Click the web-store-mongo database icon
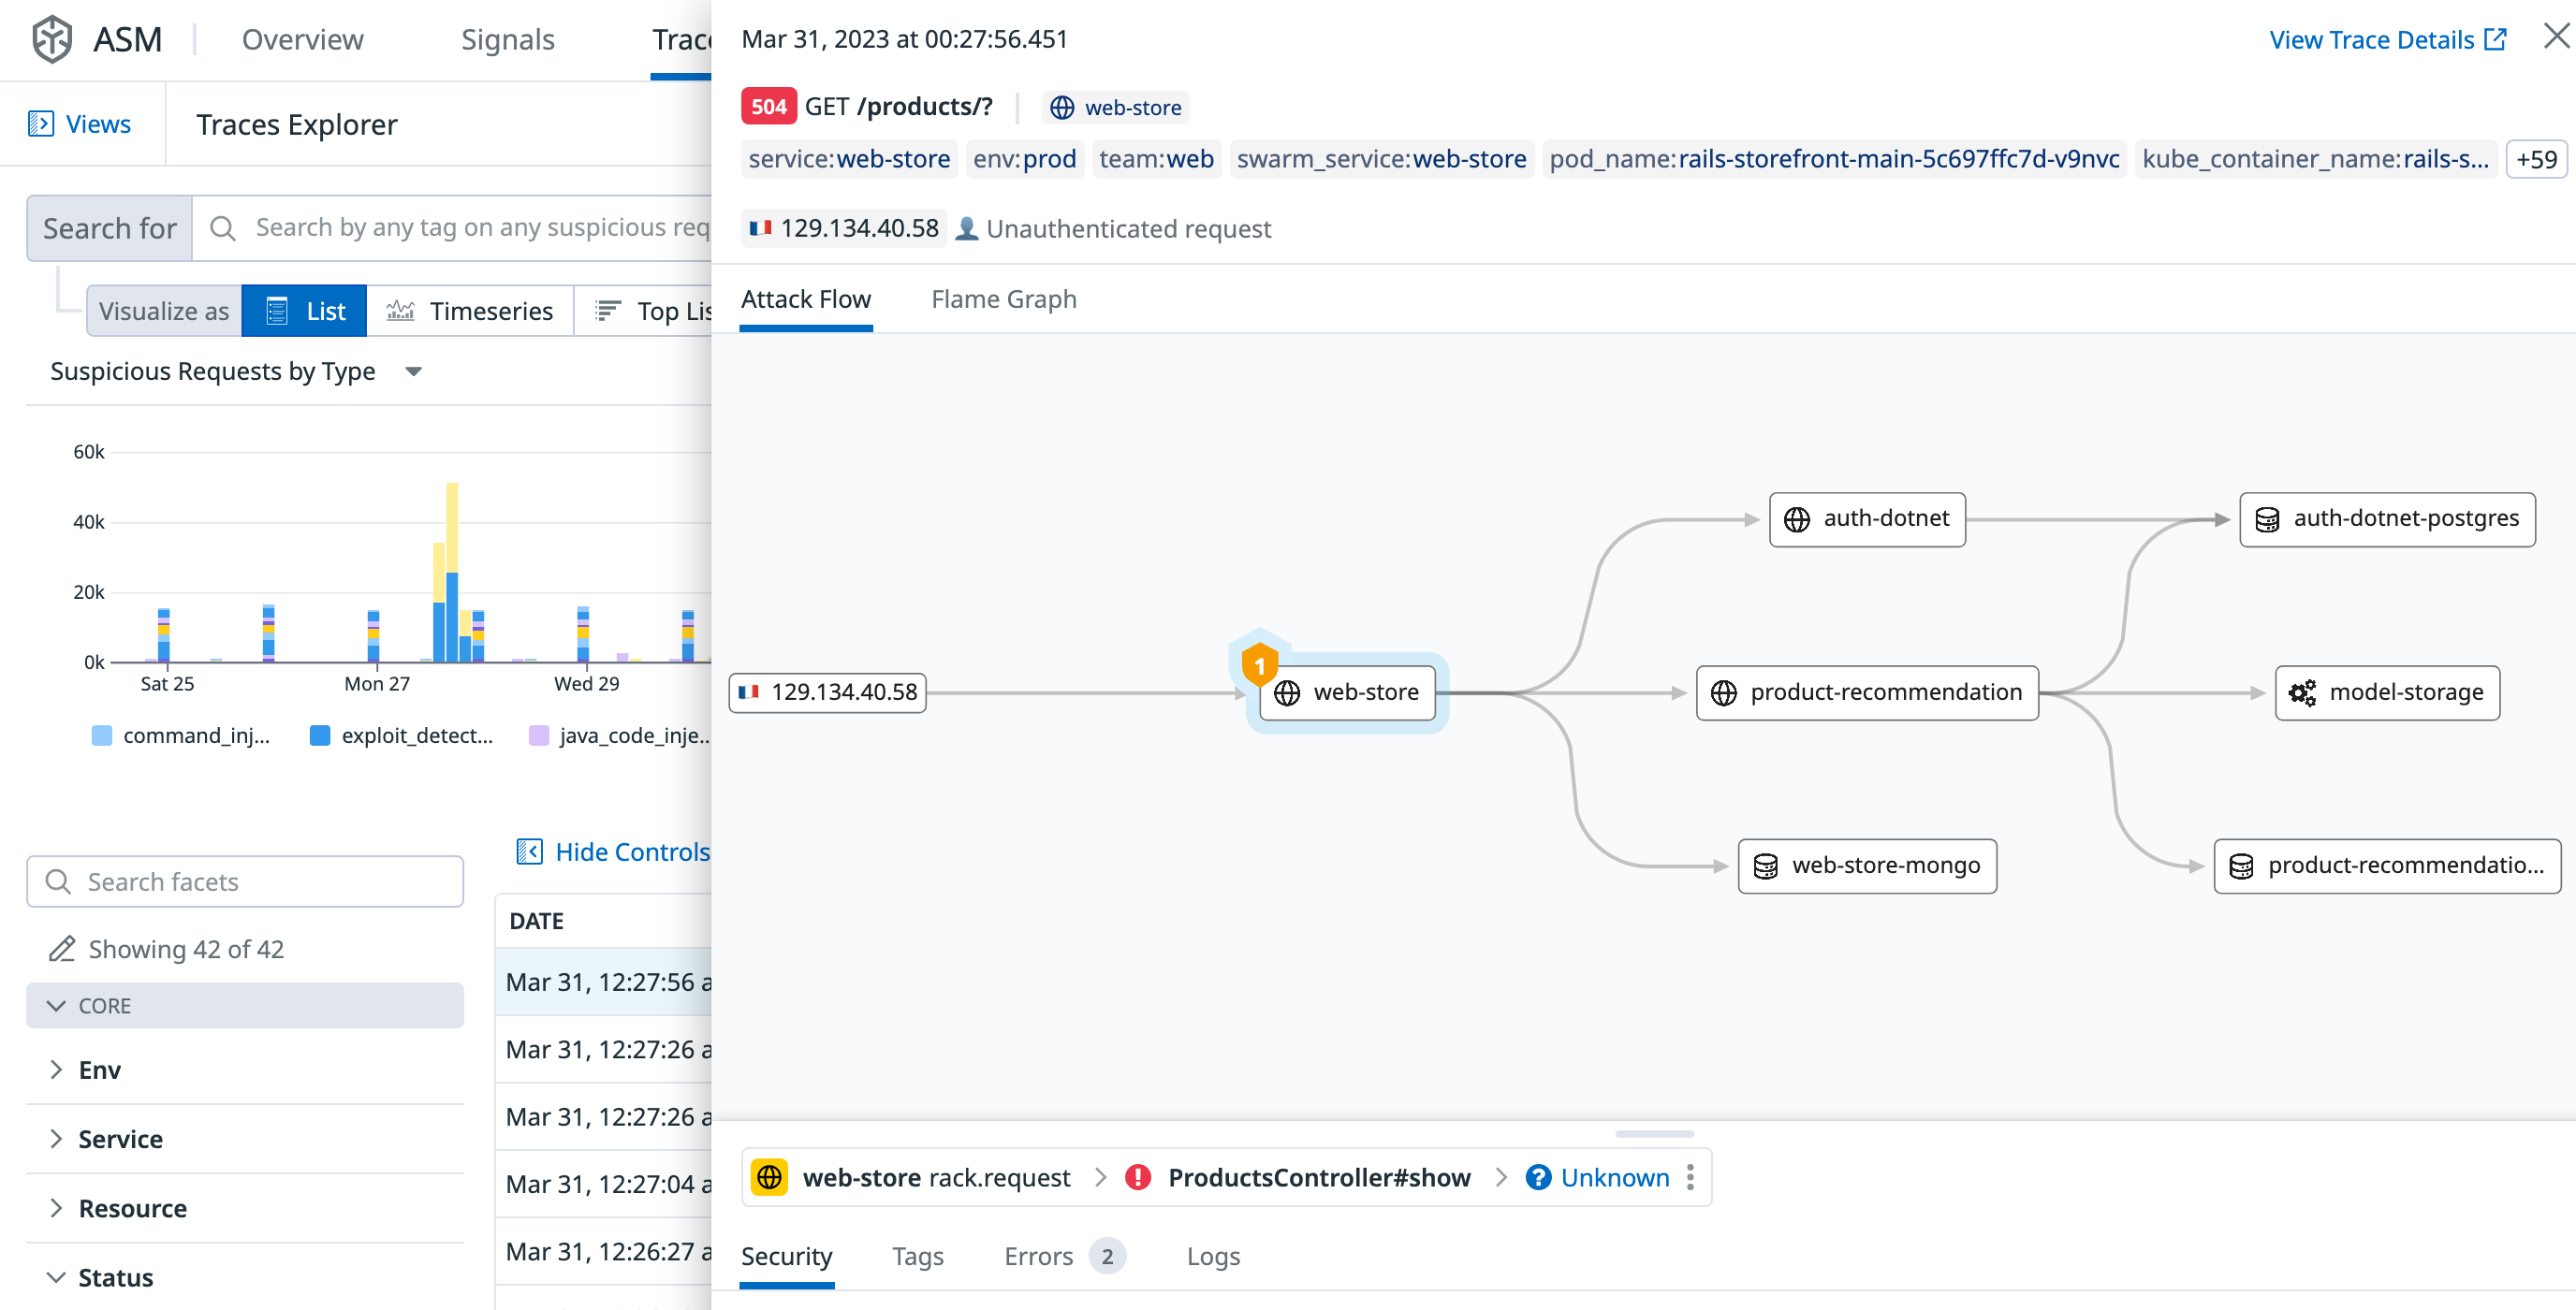Screen dimensions: 2576x1310 pos(1766,866)
